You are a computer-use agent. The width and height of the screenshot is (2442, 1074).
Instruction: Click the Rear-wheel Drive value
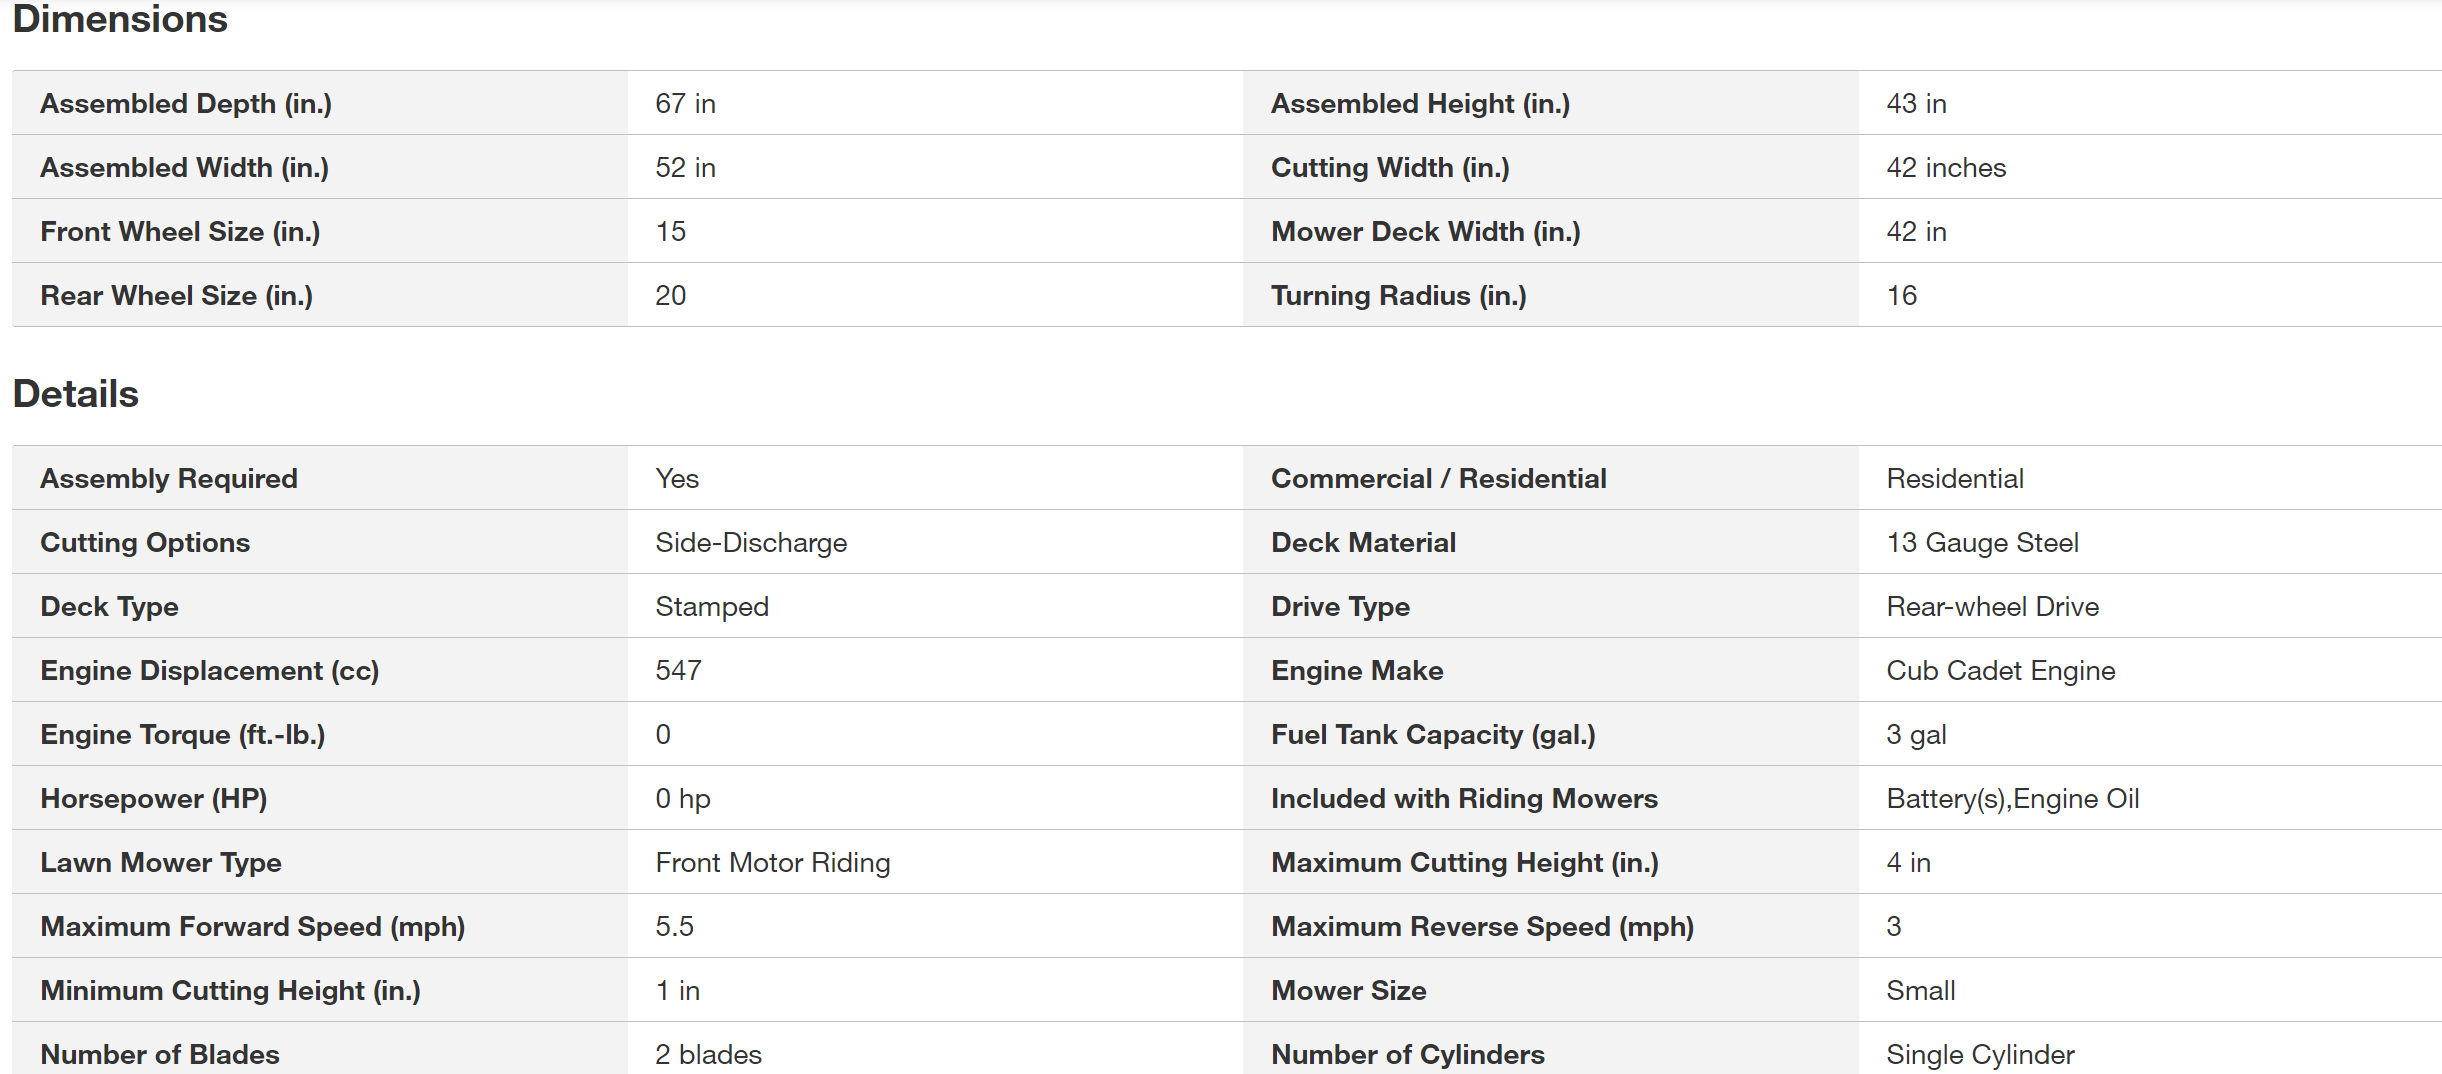coord(1992,607)
